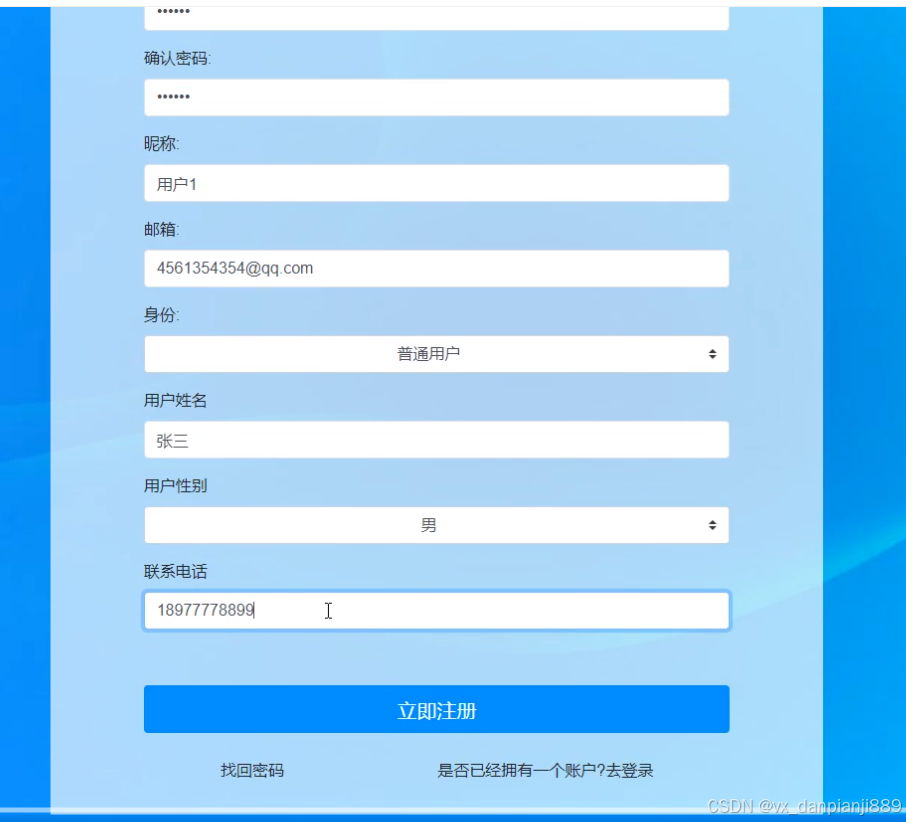Click the 邮箱 field with 4561354354@qq.com

point(436,268)
